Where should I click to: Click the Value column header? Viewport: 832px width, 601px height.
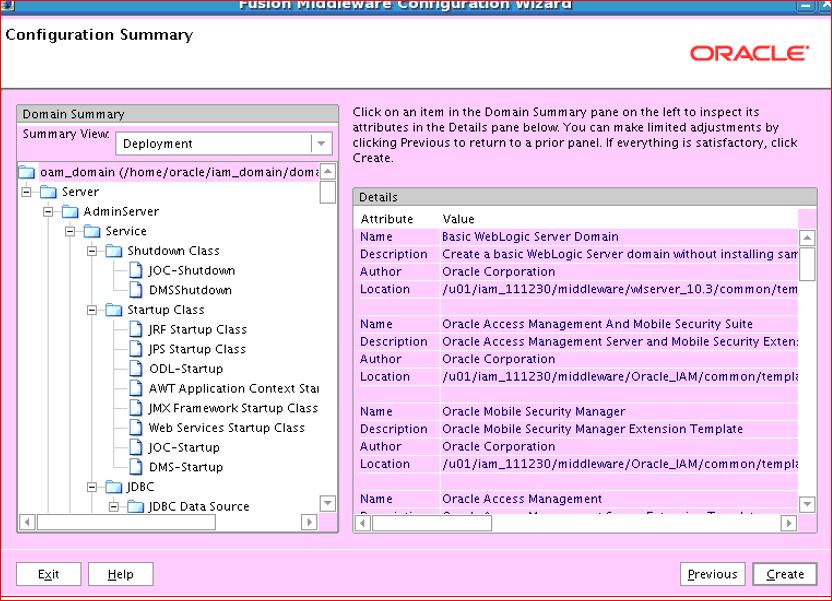point(458,219)
